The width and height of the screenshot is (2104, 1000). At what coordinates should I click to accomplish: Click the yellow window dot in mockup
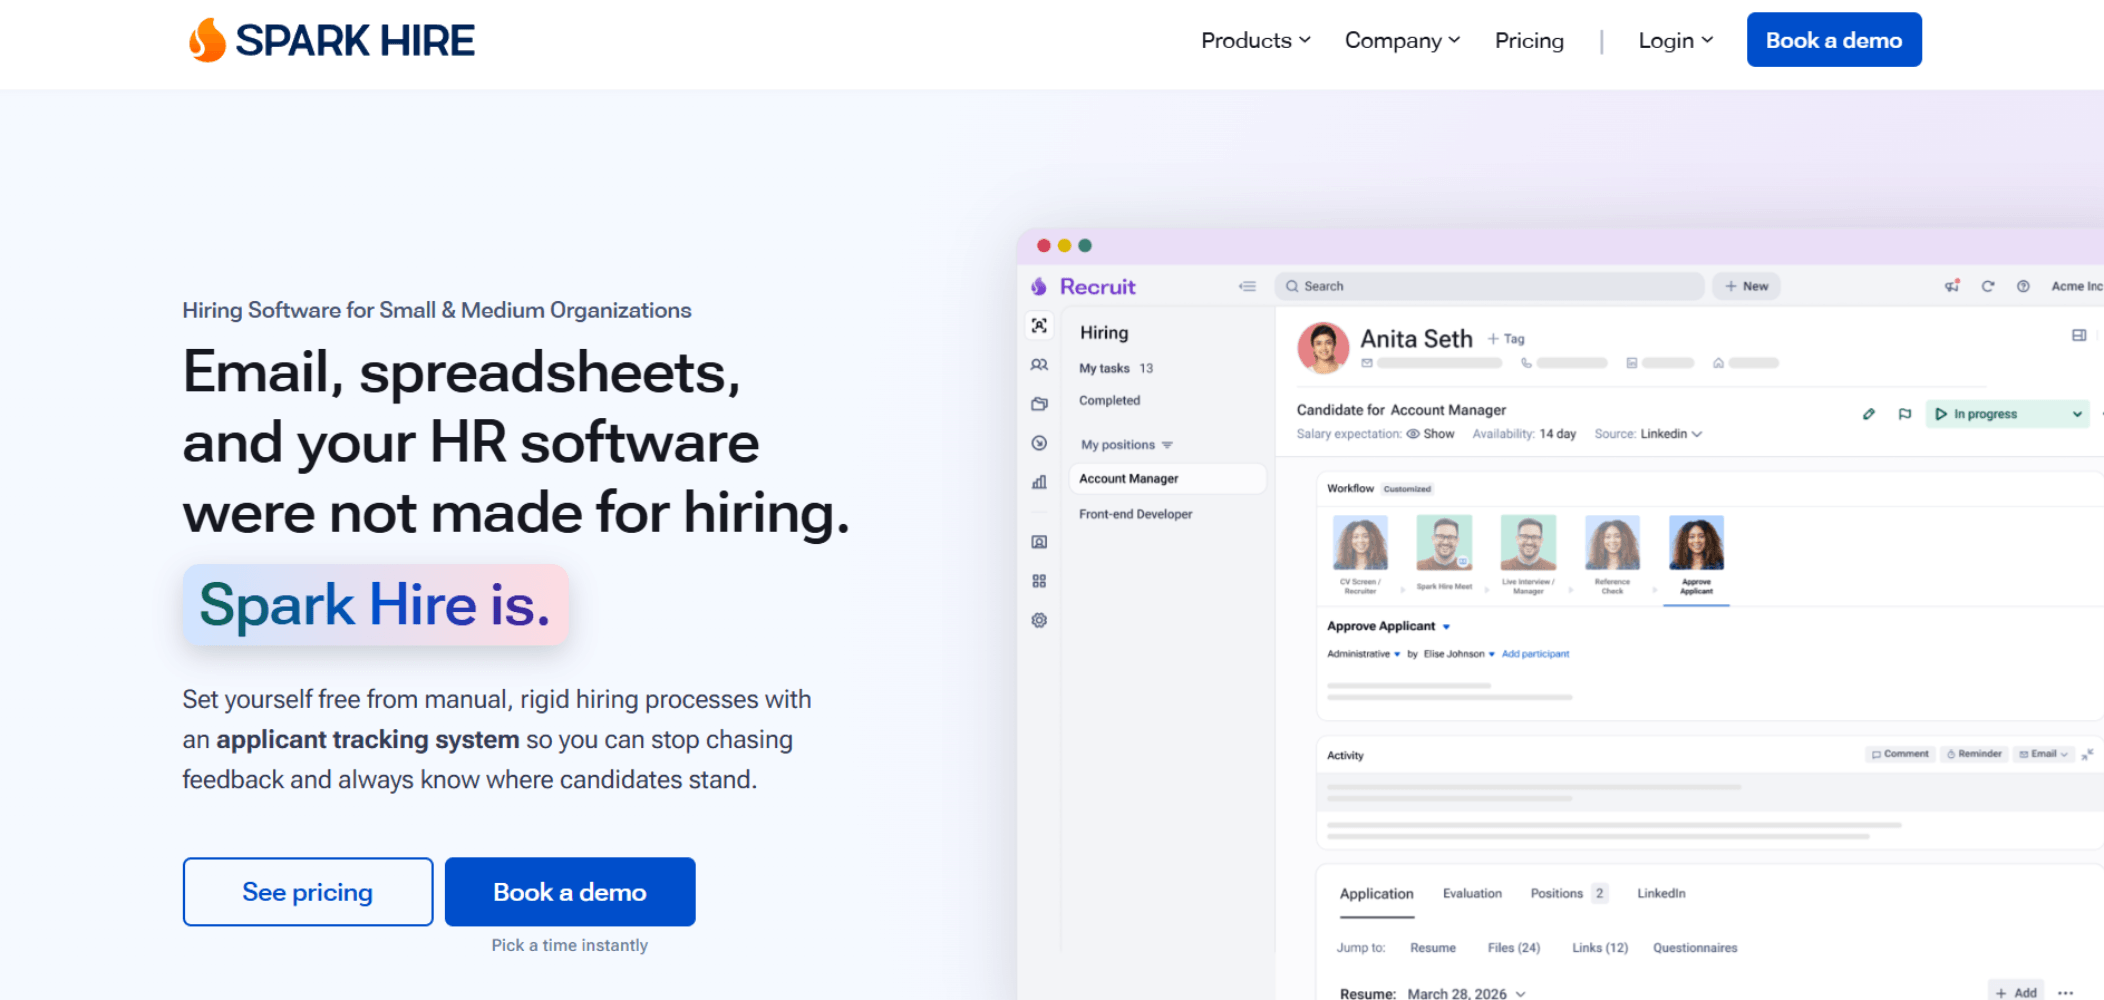coord(1064,245)
